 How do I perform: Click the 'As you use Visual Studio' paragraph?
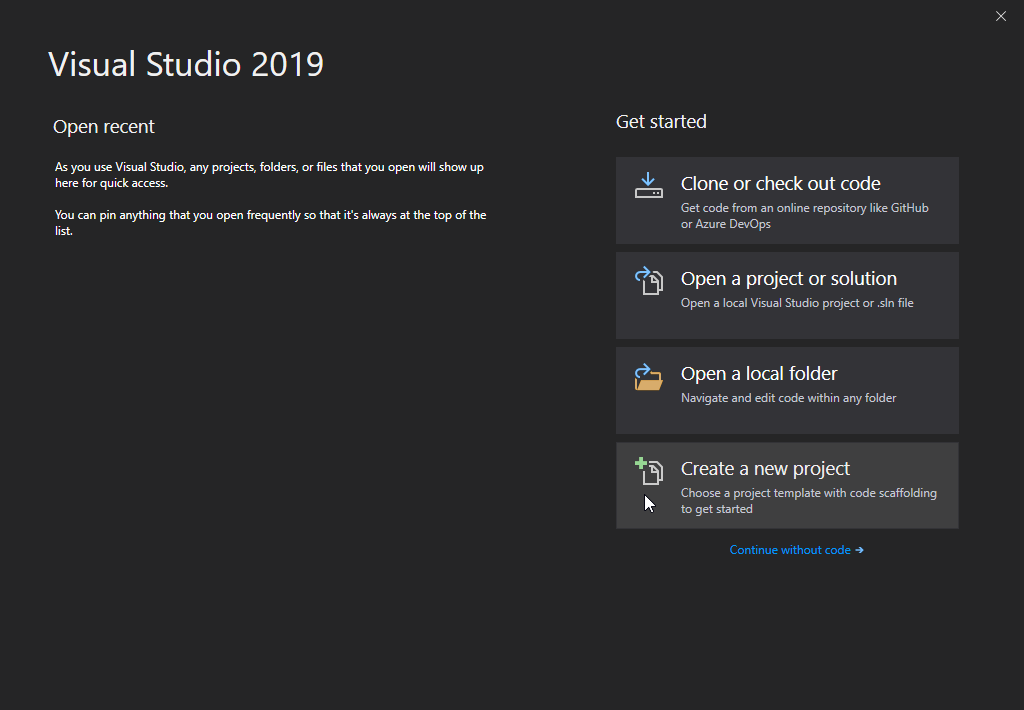tap(269, 175)
